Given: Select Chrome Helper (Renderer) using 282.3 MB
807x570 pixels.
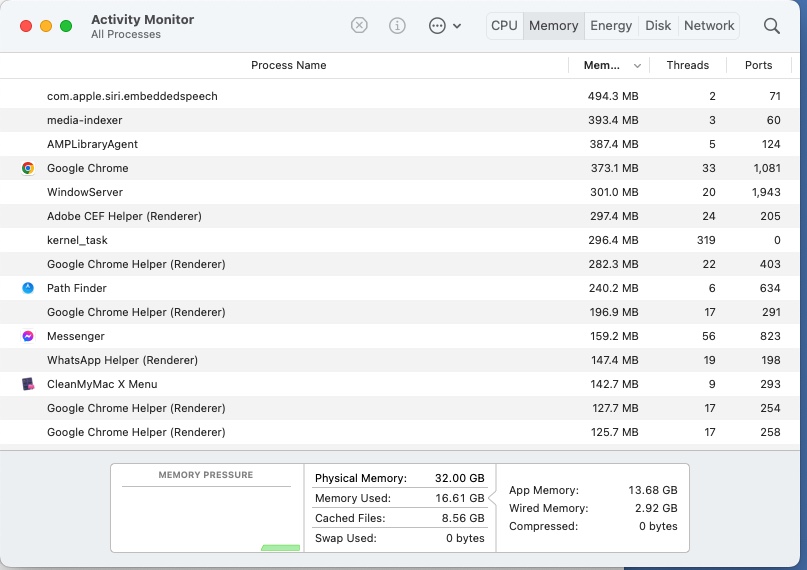Looking at the screenshot, I should pos(136,264).
